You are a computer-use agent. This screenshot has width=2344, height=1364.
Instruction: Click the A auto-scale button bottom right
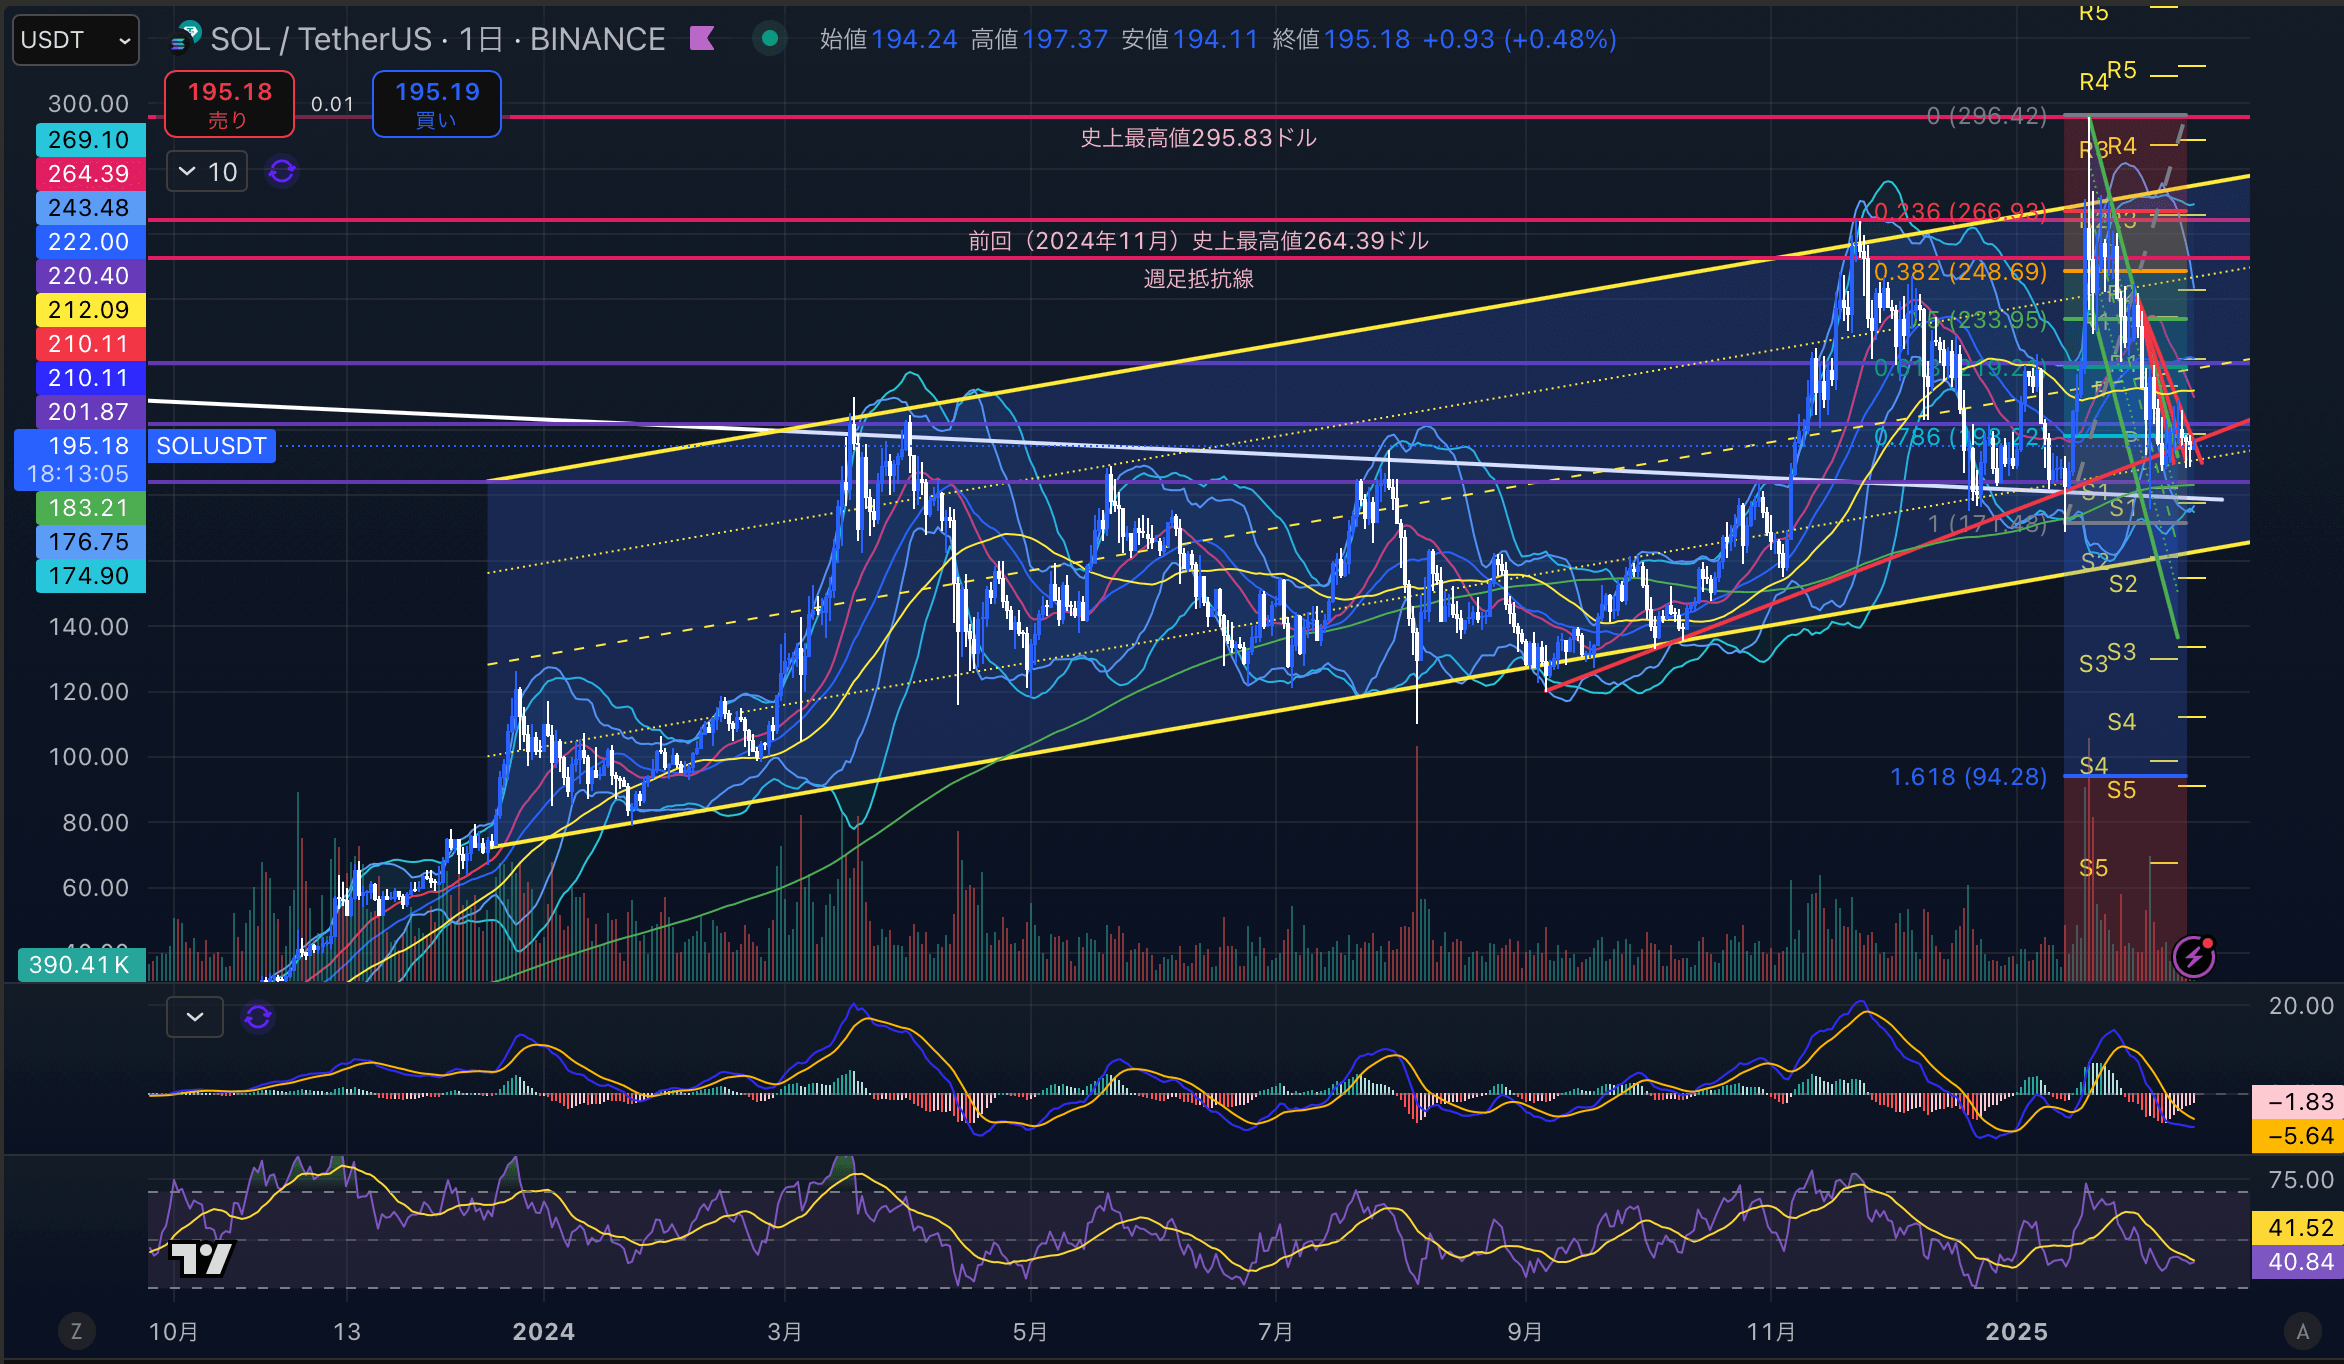point(2302,1331)
